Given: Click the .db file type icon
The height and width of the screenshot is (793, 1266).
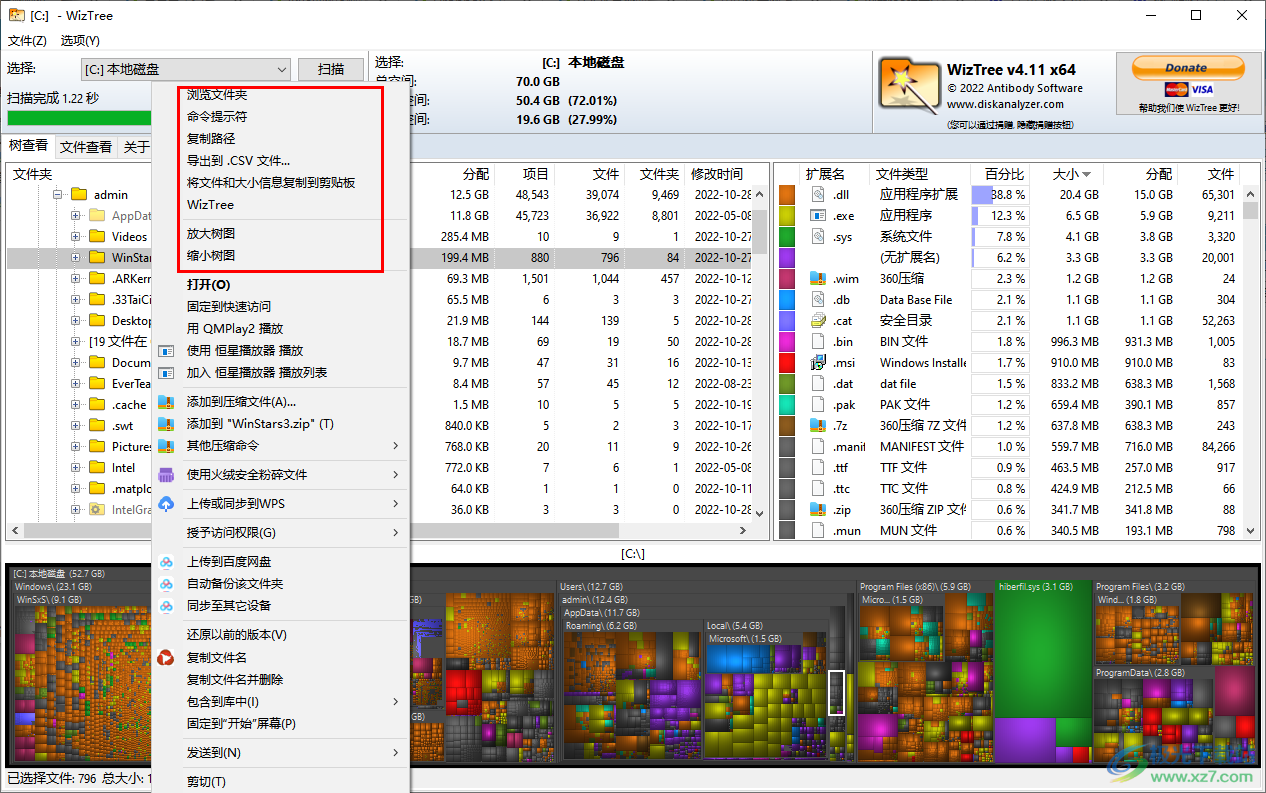Looking at the screenshot, I should 817,299.
